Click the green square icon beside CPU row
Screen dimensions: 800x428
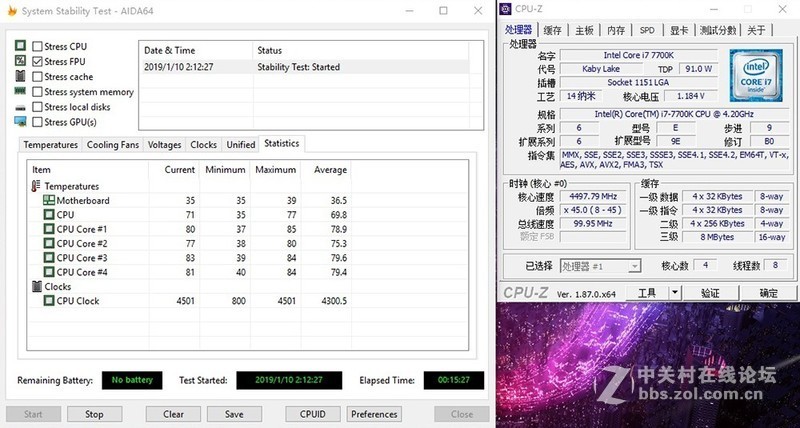point(48,215)
